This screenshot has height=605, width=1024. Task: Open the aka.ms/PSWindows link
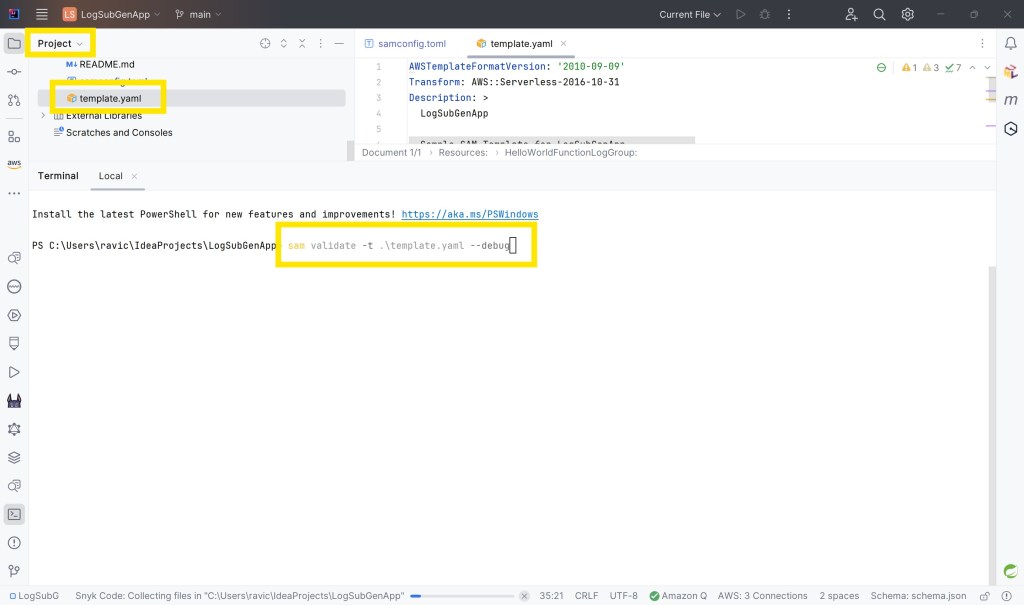(470, 214)
